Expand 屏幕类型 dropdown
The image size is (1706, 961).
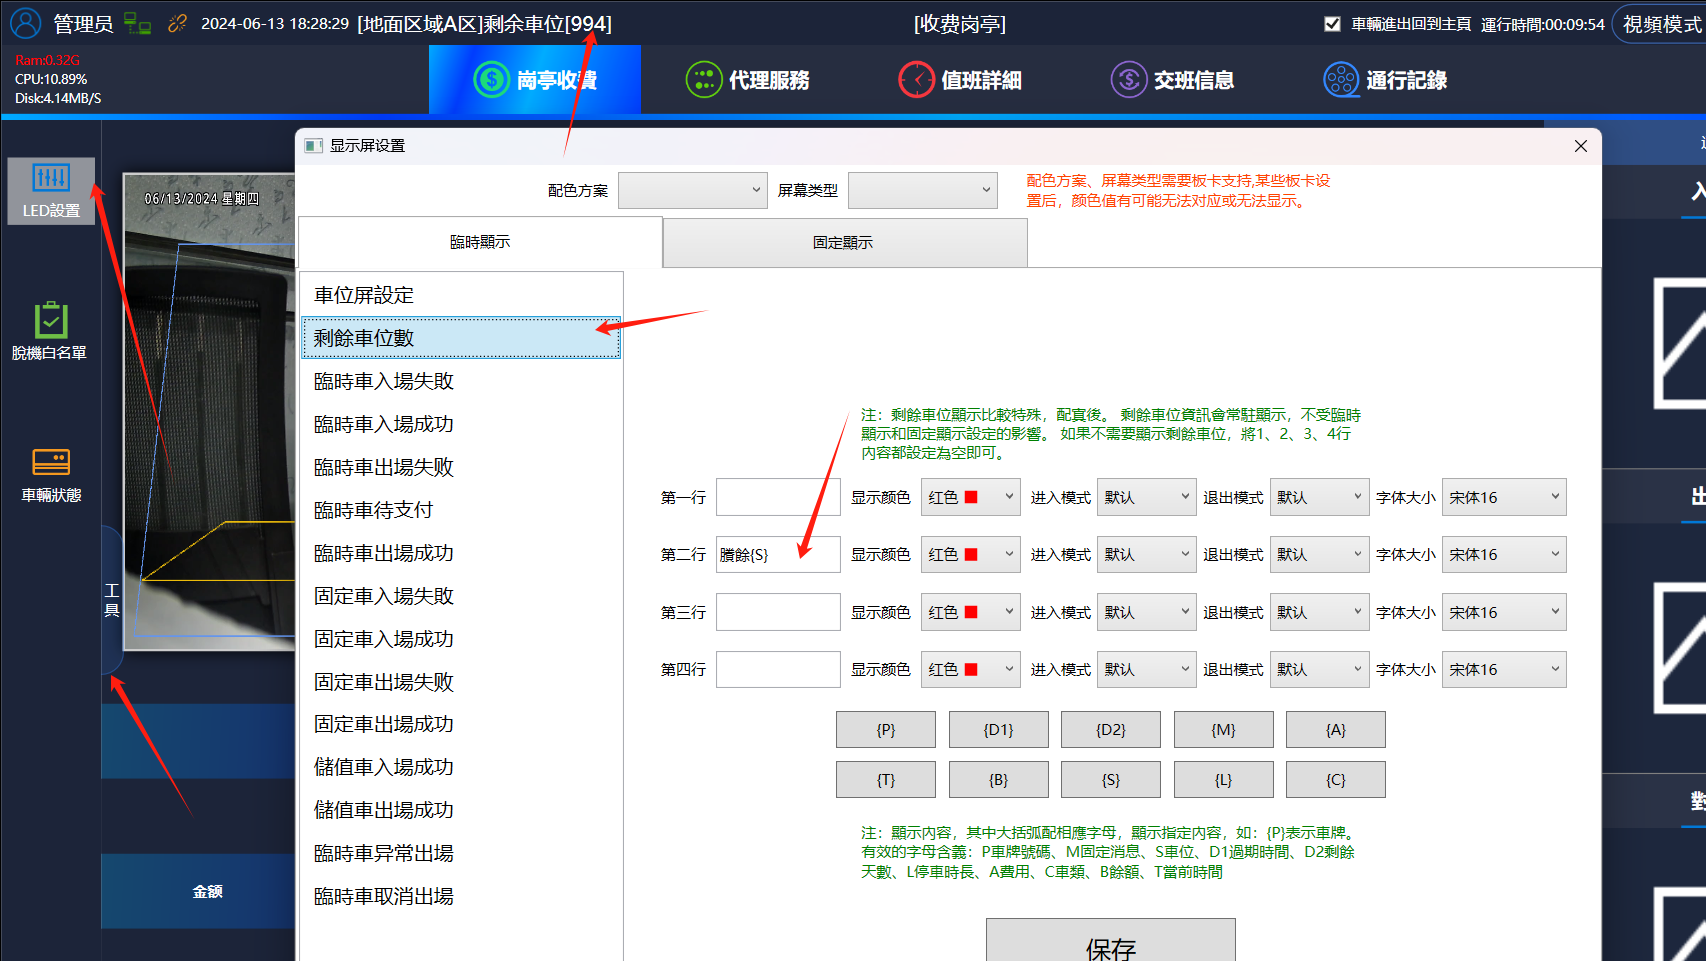[922, 190]
